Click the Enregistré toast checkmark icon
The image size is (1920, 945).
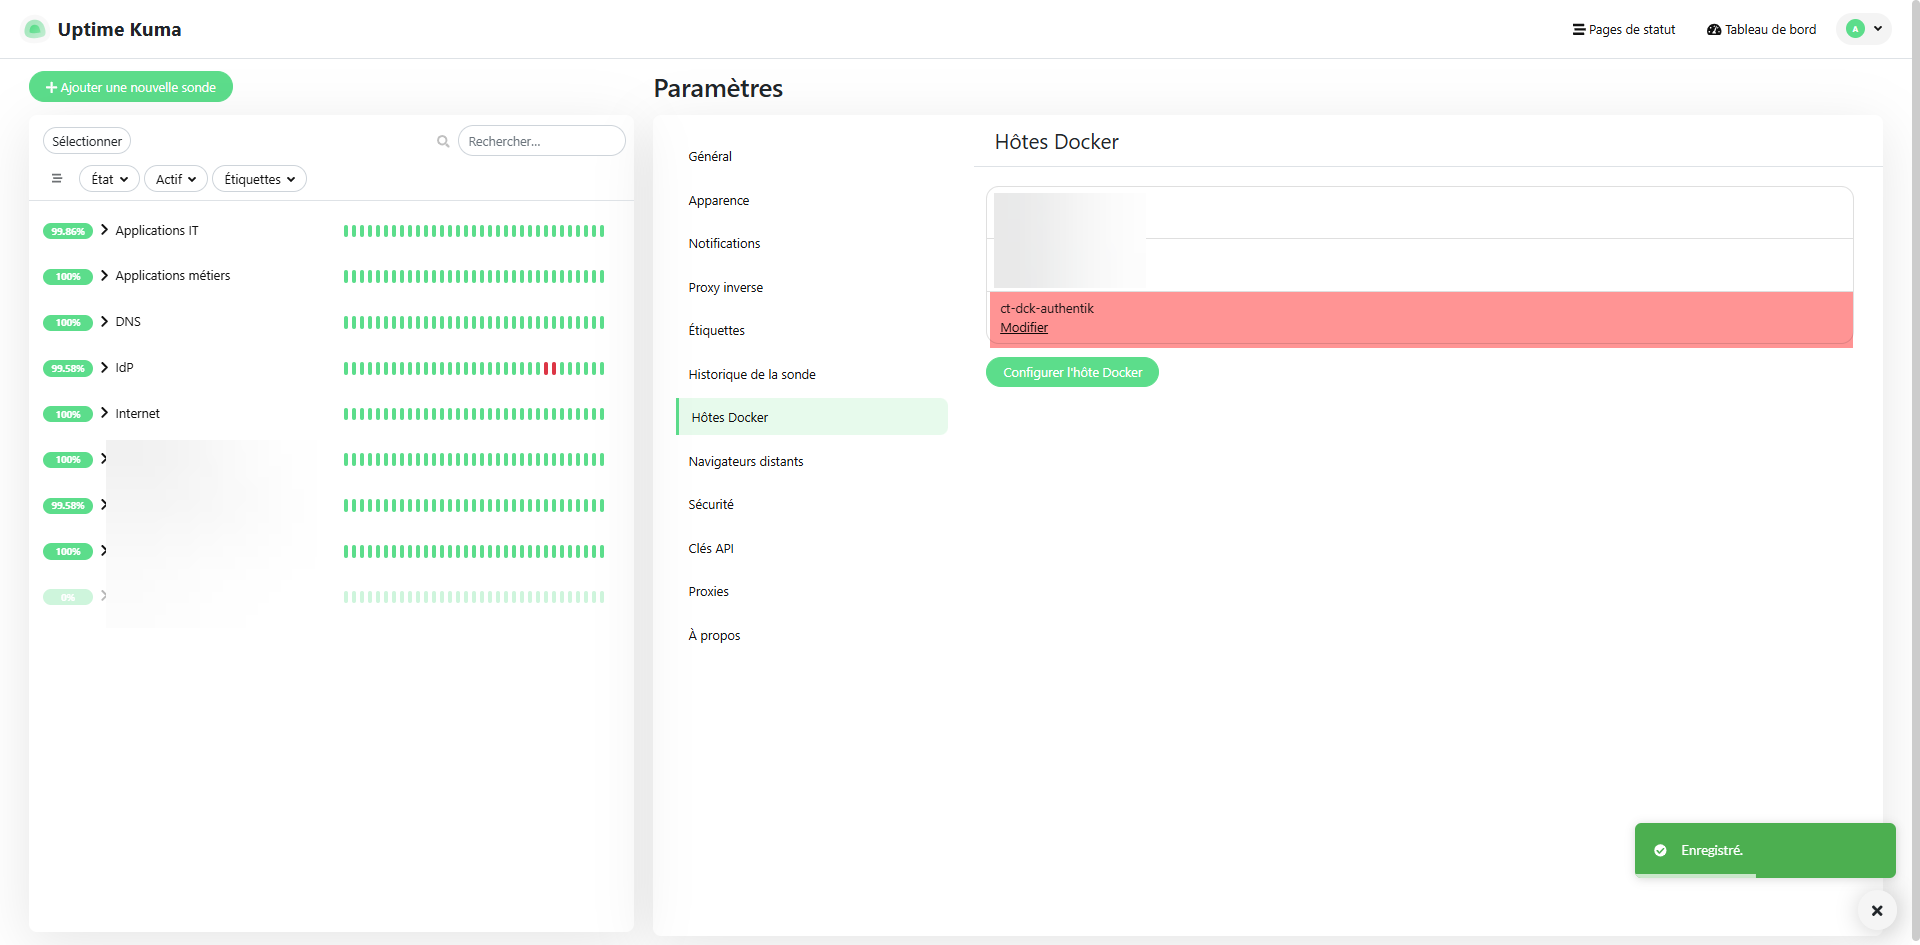tap(1660, 850)
